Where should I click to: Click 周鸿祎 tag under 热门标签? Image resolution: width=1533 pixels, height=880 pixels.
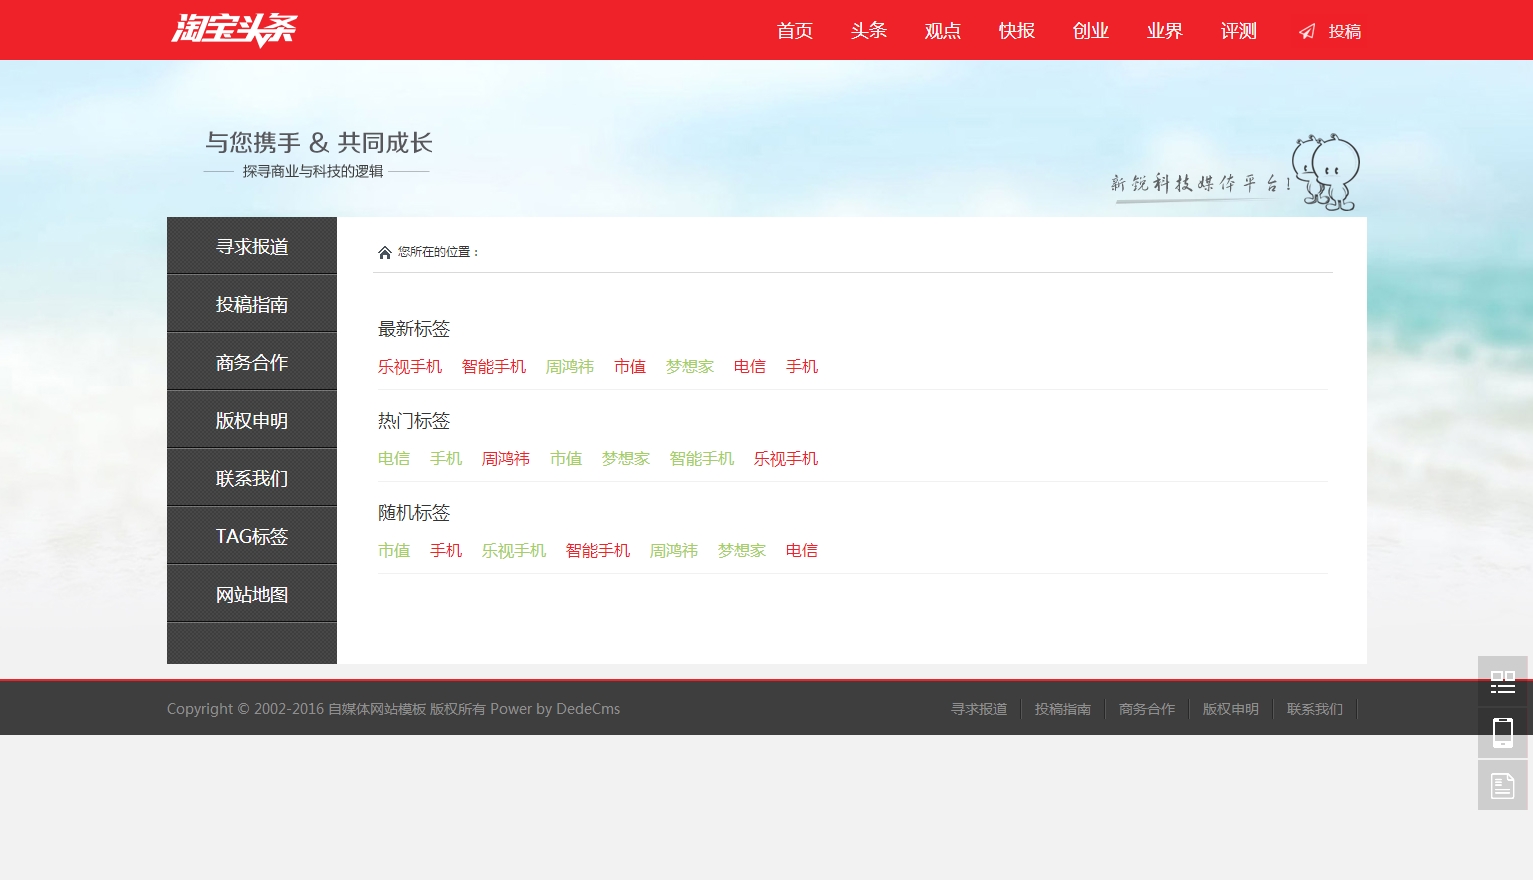(506, 459)
